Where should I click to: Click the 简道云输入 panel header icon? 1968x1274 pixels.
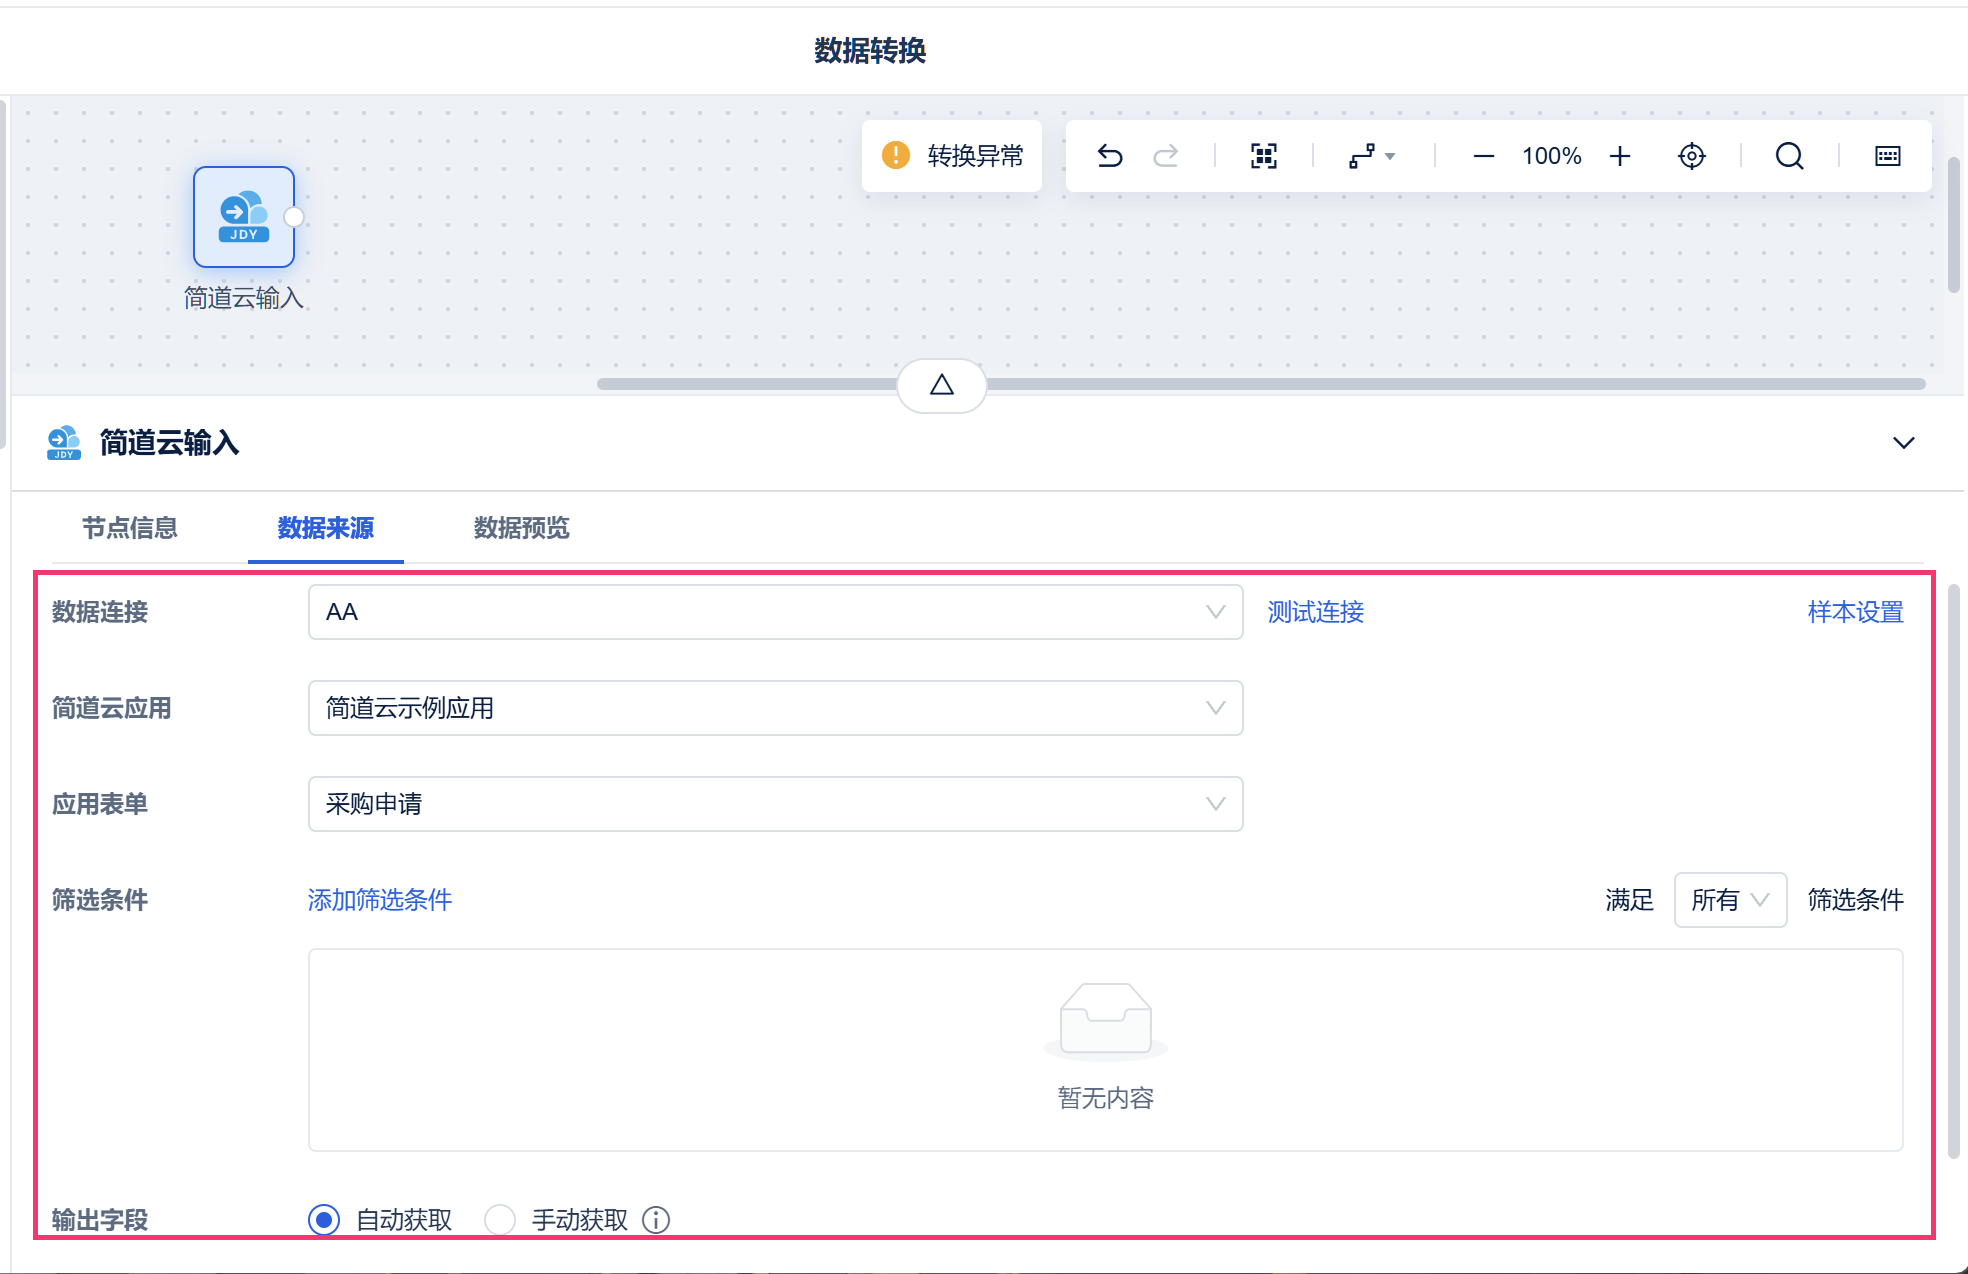coord(64,443)
